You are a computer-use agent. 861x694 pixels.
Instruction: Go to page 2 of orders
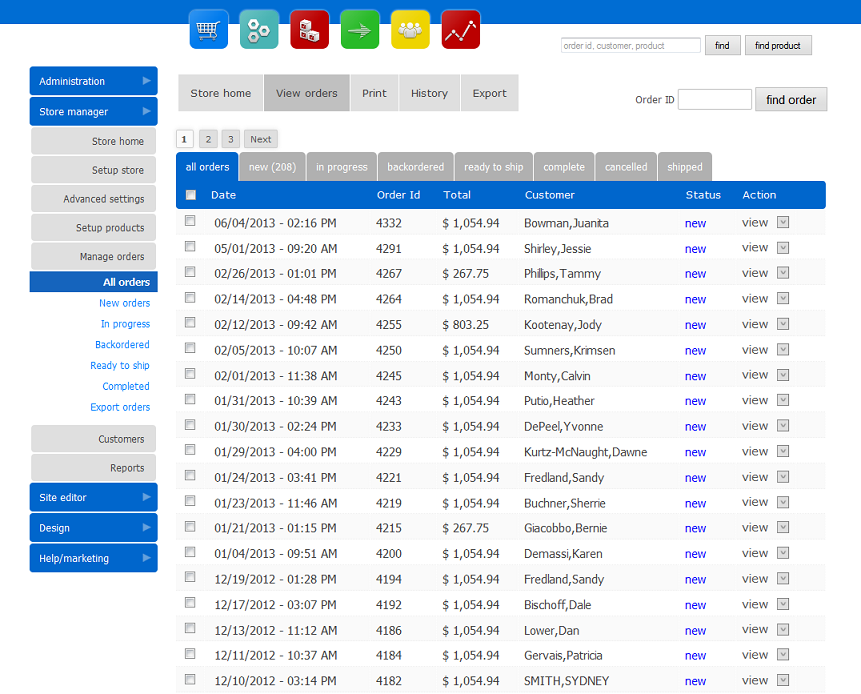tap(208, 140)
